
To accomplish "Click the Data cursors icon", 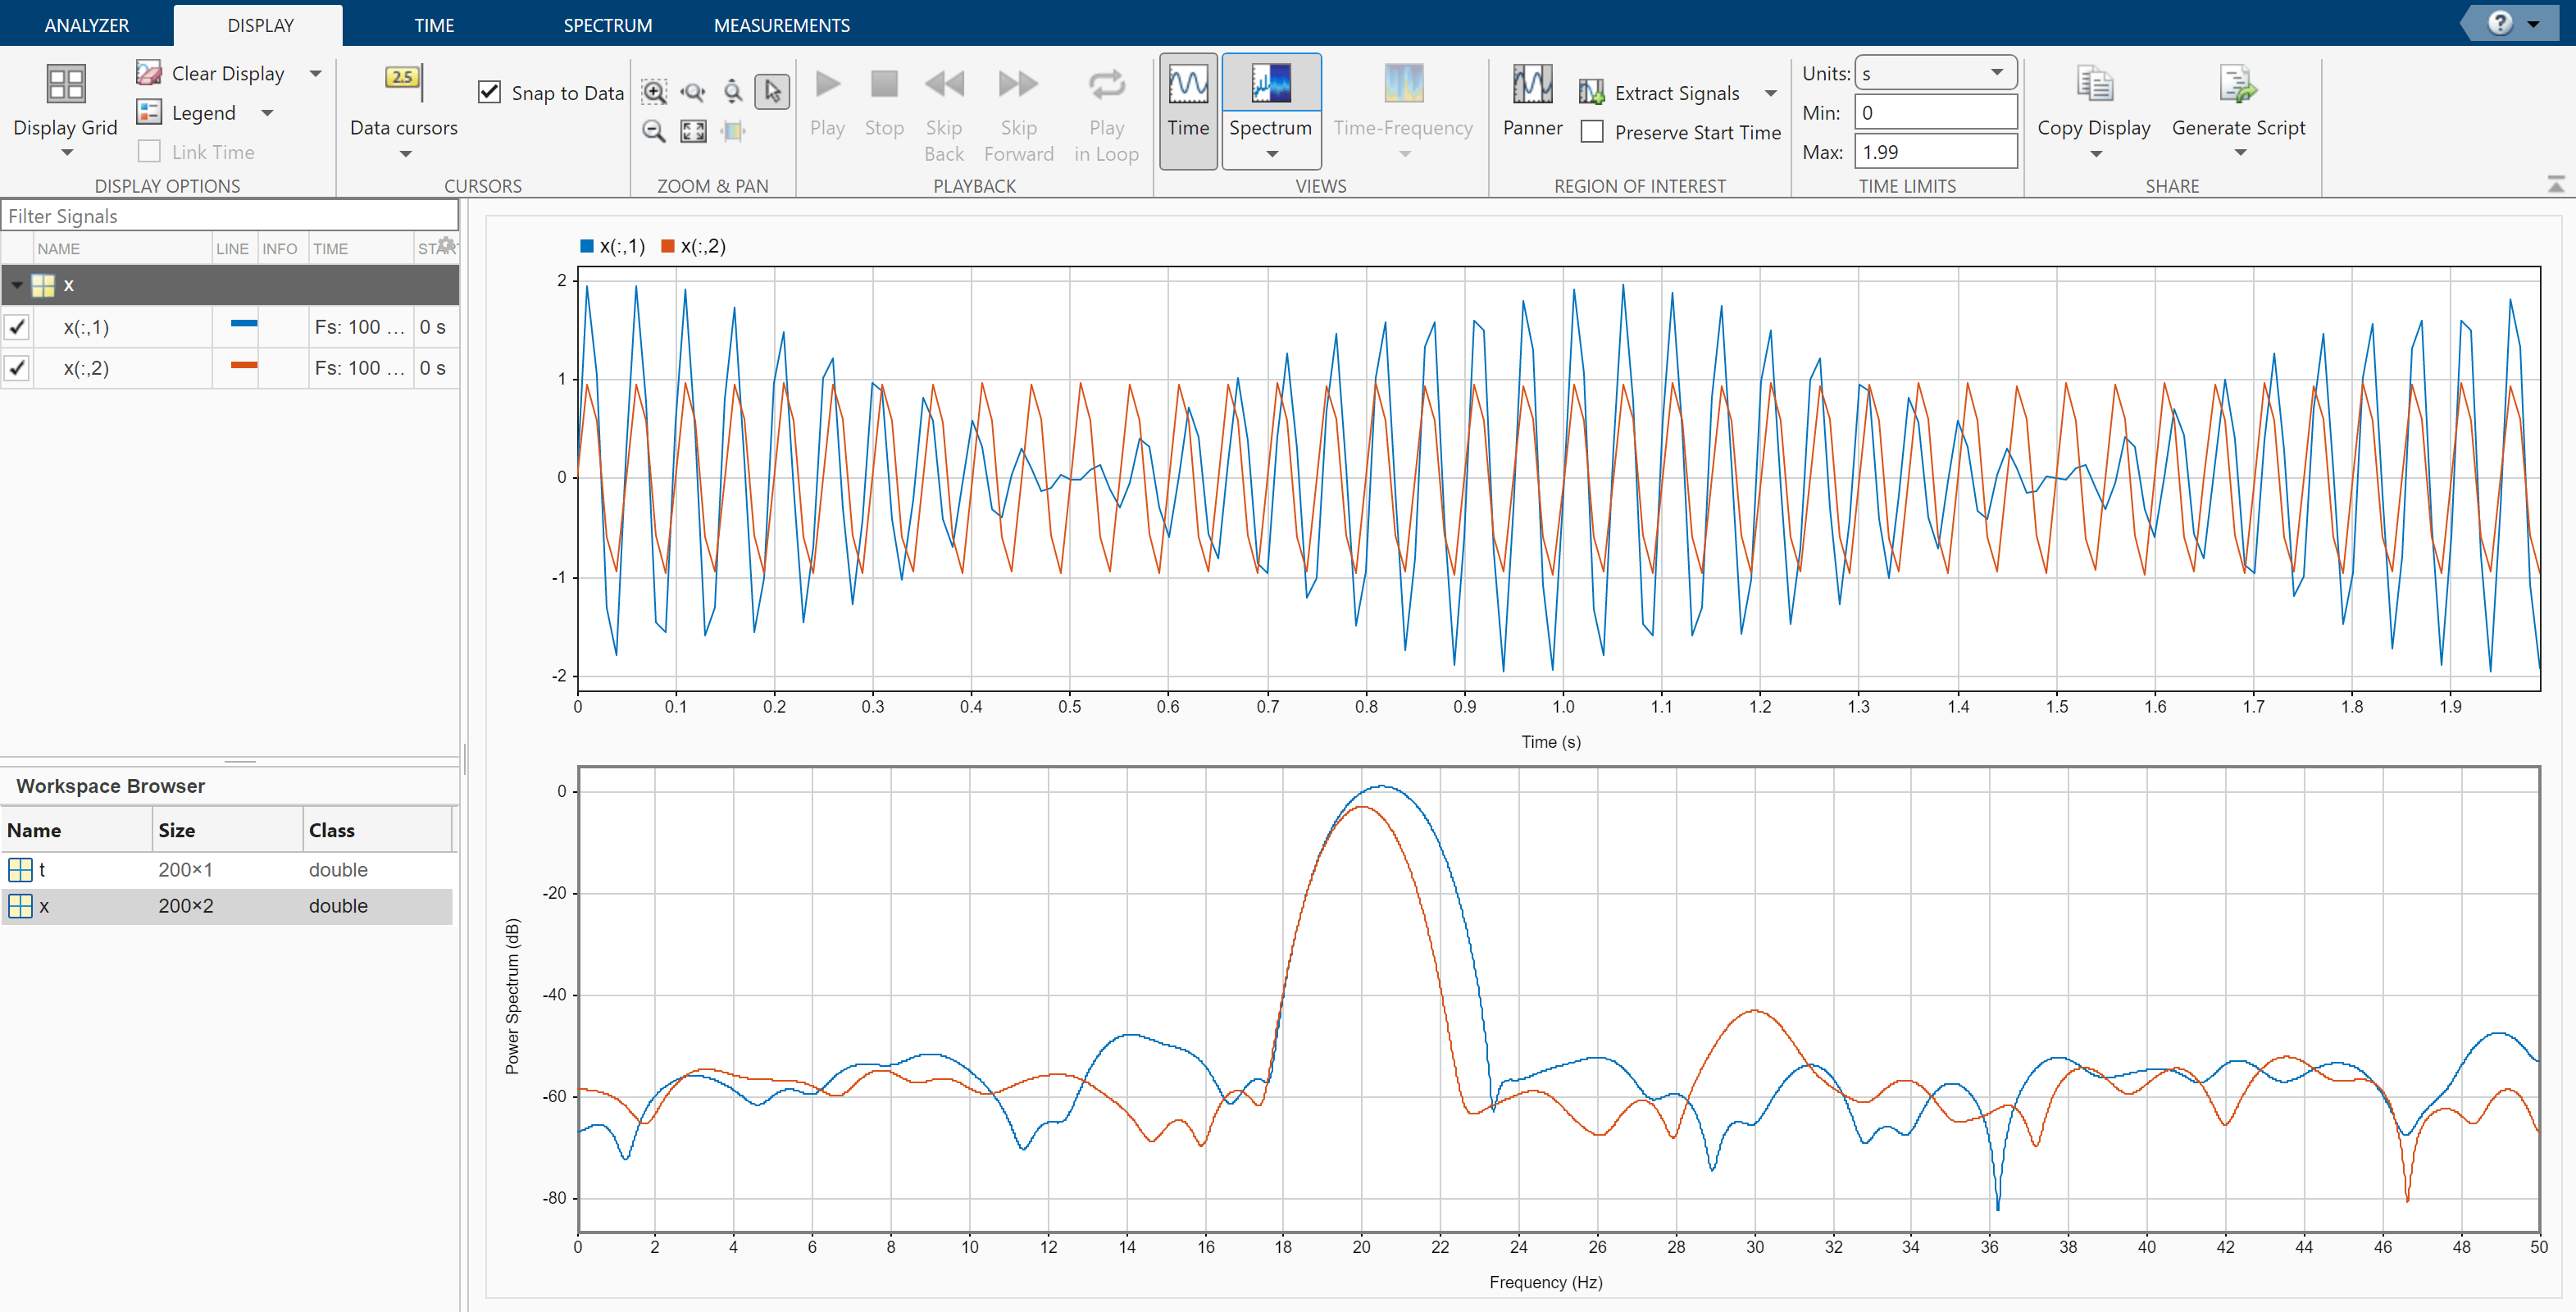I will click(x=403, y=80).
